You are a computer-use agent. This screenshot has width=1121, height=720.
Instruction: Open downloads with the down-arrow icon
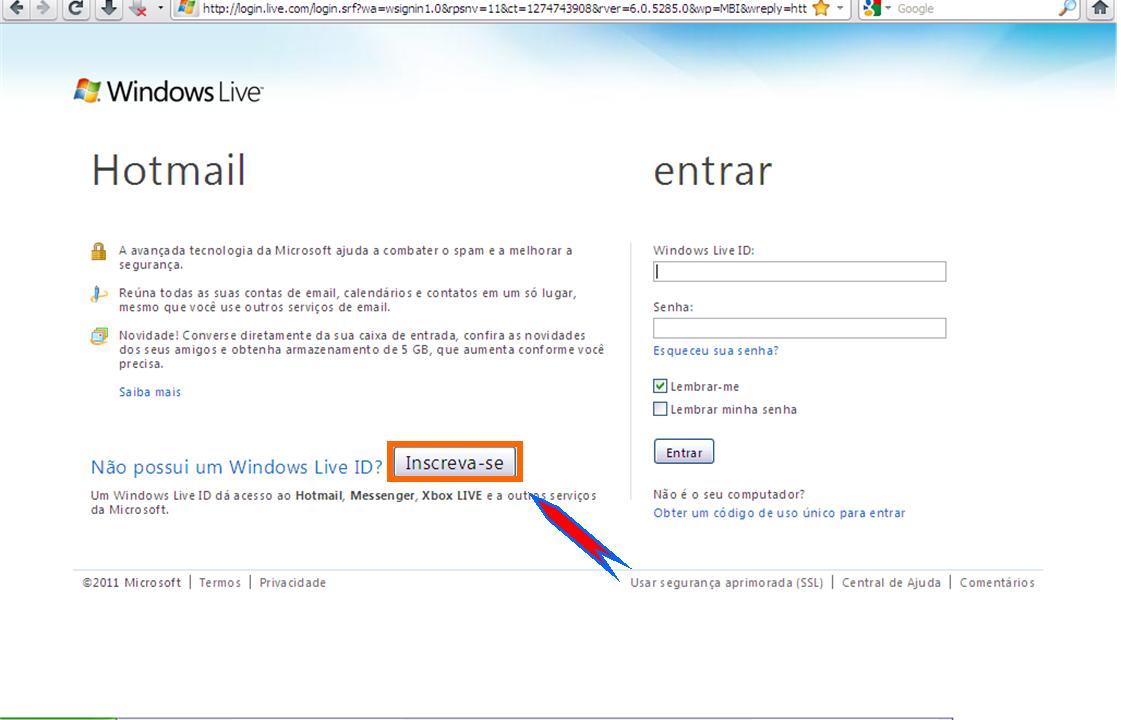tap(109, 9)
